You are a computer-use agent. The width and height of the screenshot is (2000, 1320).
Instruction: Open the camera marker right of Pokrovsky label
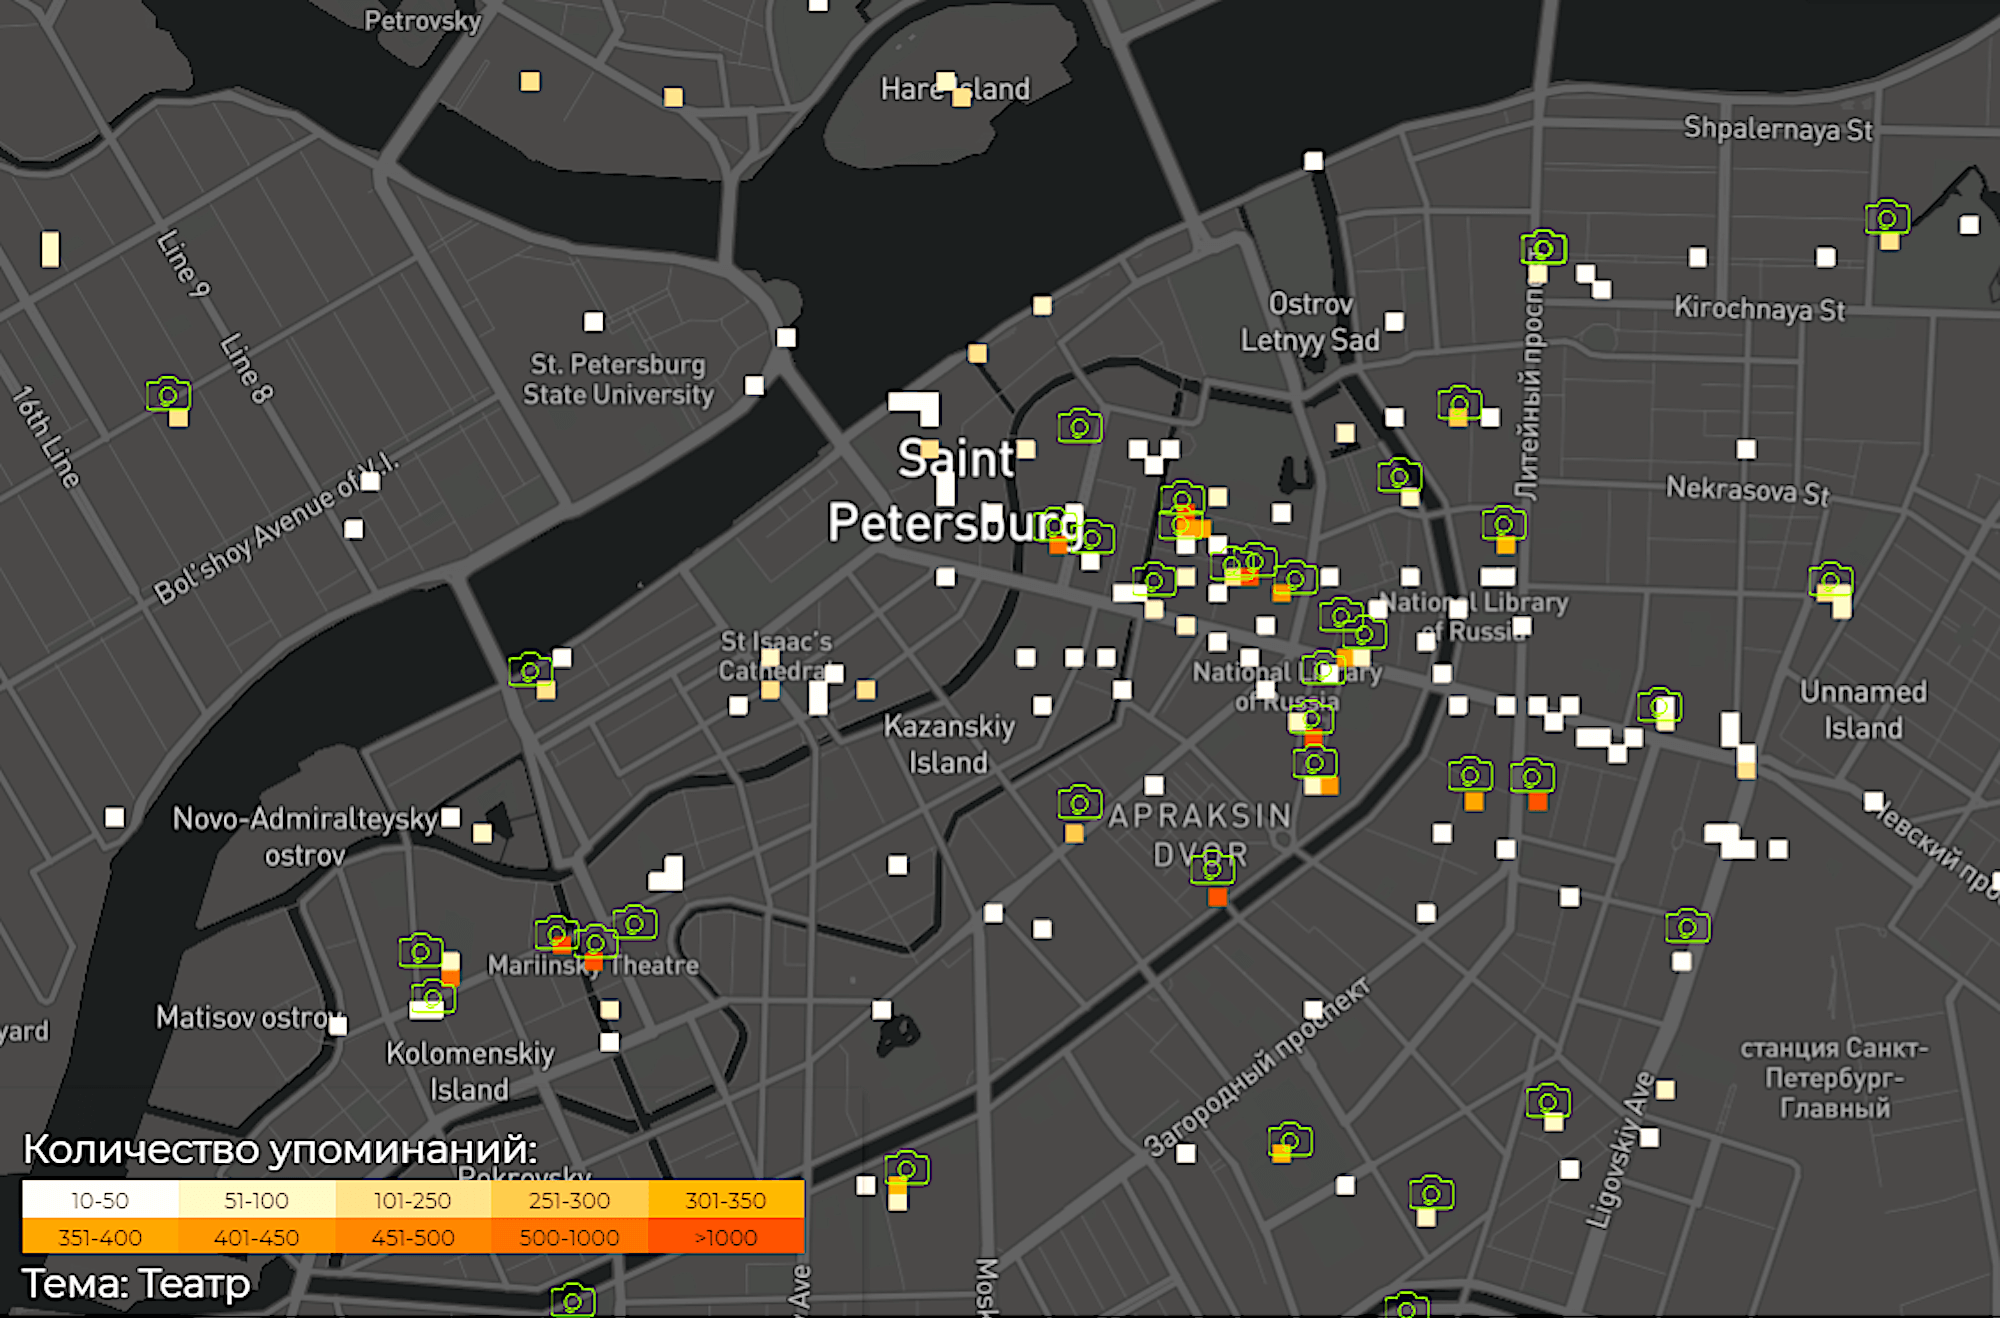pyautogui.click(x=907, y=1167)
